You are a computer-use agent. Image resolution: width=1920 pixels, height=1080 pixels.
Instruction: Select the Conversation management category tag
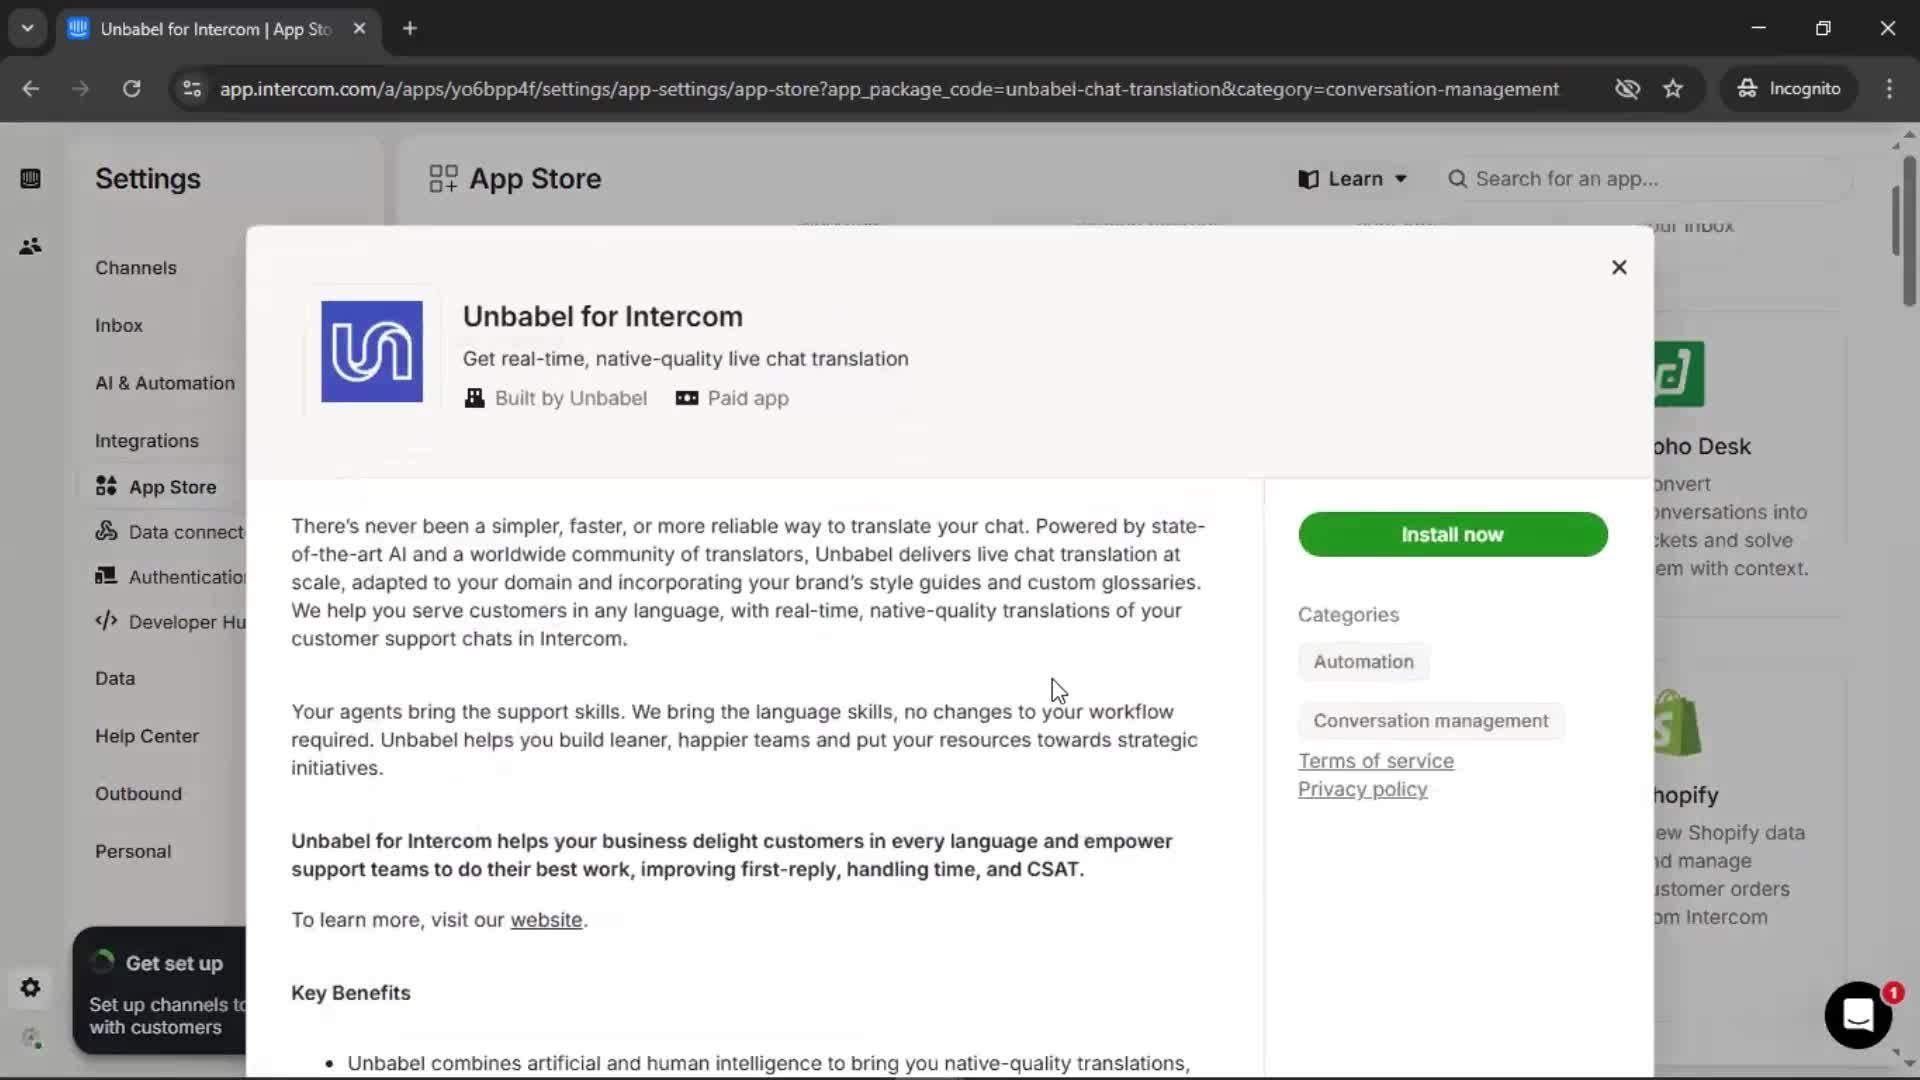(x=1430, y=720)
